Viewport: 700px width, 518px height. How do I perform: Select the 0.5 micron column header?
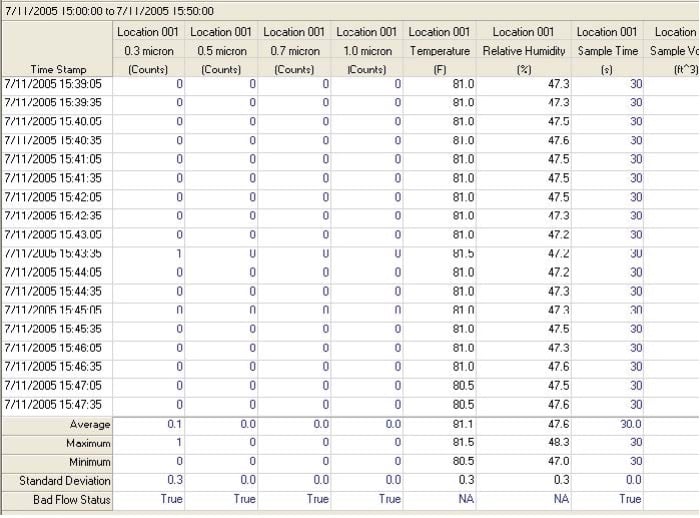coord(222,50)
